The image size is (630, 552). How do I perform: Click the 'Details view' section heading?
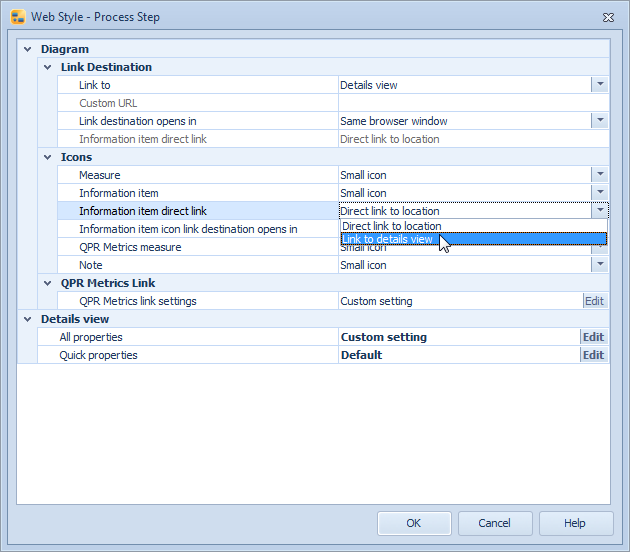point(75,319)
